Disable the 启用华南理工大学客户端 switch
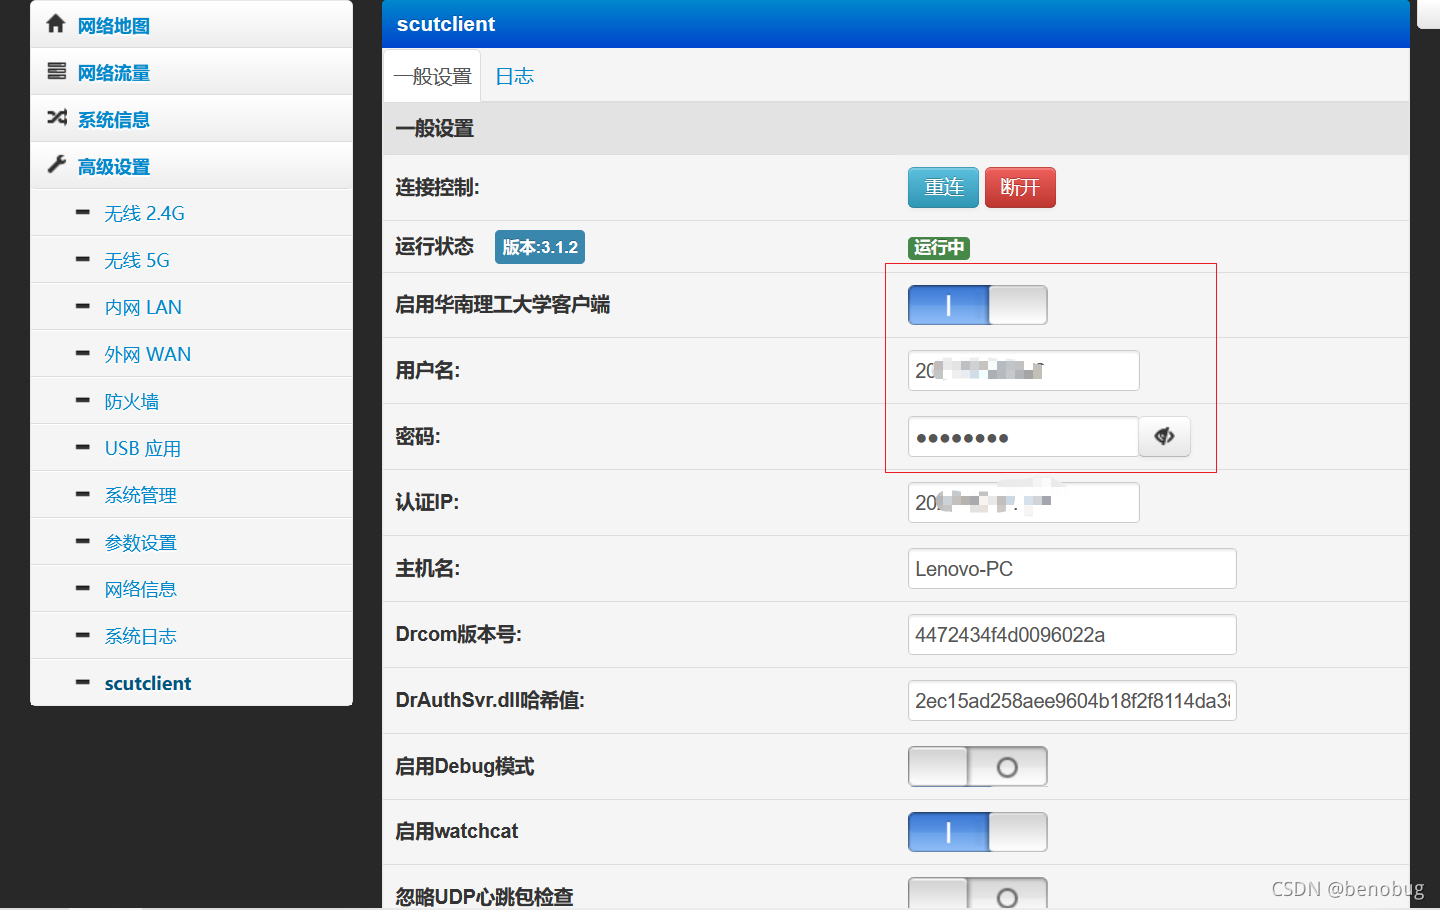This screenshot has width=1440, height=910. (x=977, y=305)
